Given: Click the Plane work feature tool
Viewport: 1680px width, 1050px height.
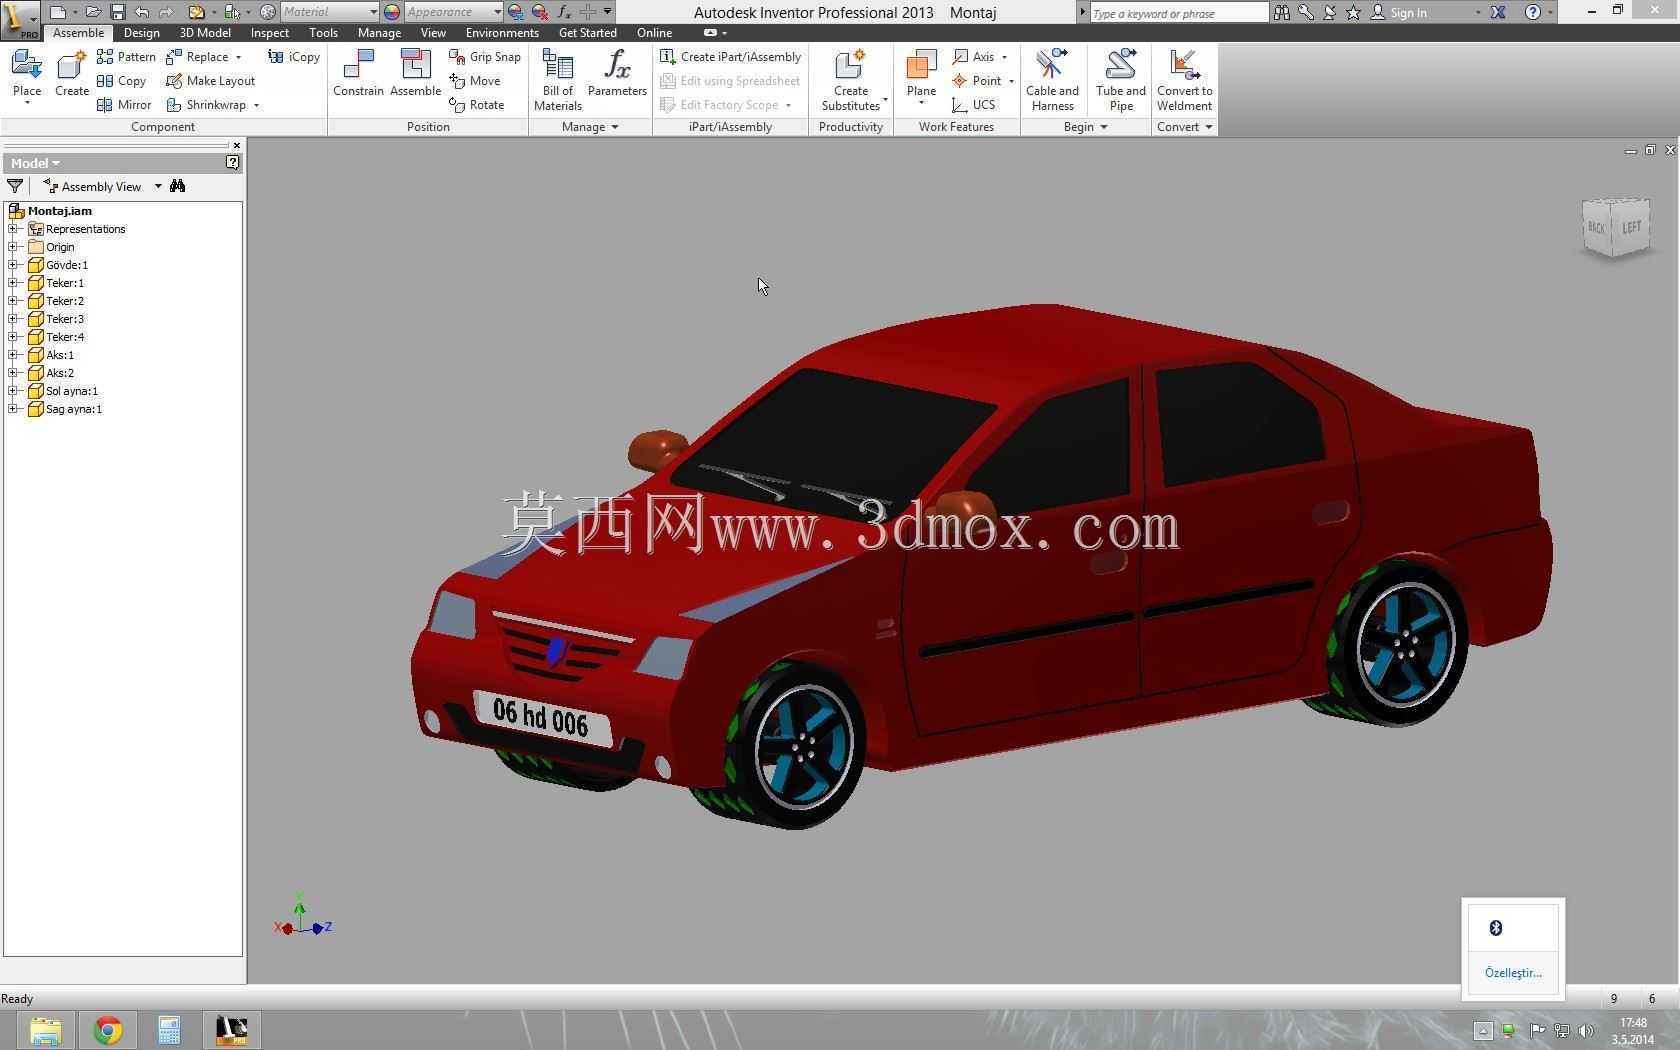Looking at the screenshot, I should tap(921, 75).
